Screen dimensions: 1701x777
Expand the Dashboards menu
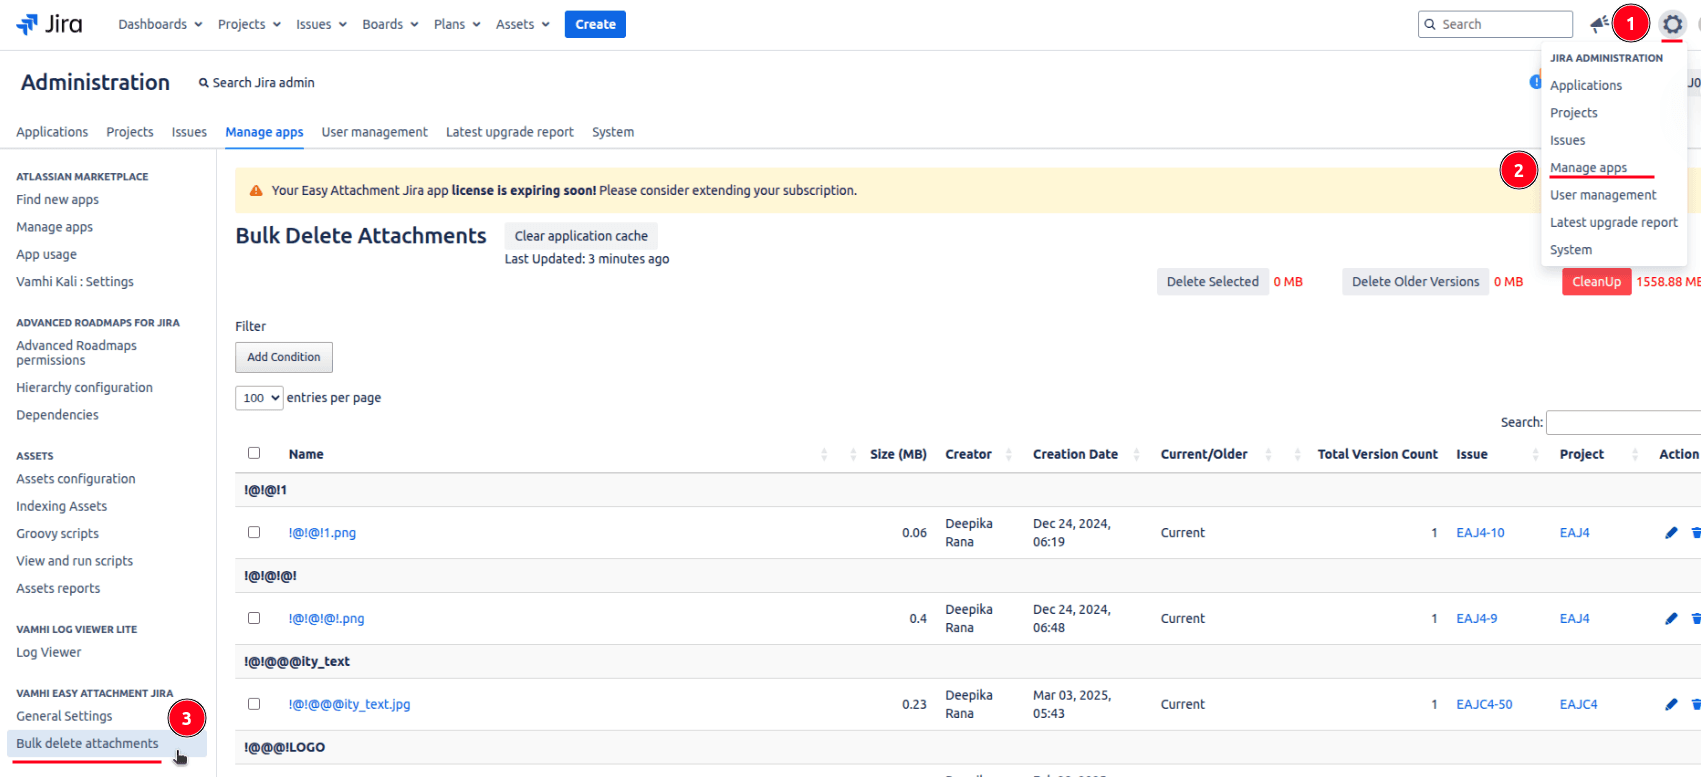point(160,24)
